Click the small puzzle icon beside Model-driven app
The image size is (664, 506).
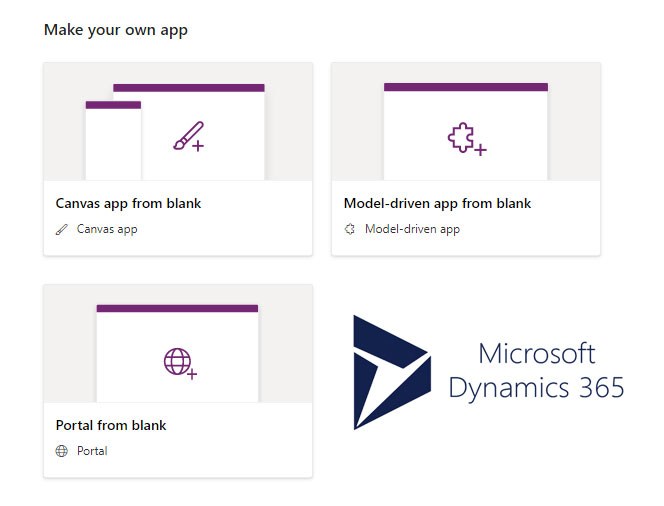[x=350, y=229]
